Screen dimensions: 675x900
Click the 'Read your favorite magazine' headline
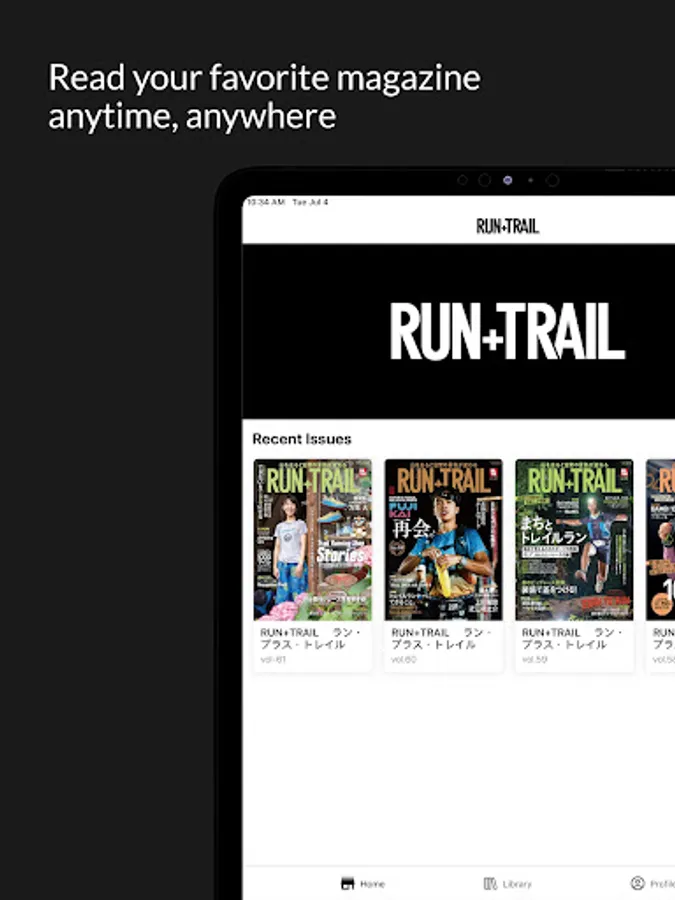coord(264,78)
